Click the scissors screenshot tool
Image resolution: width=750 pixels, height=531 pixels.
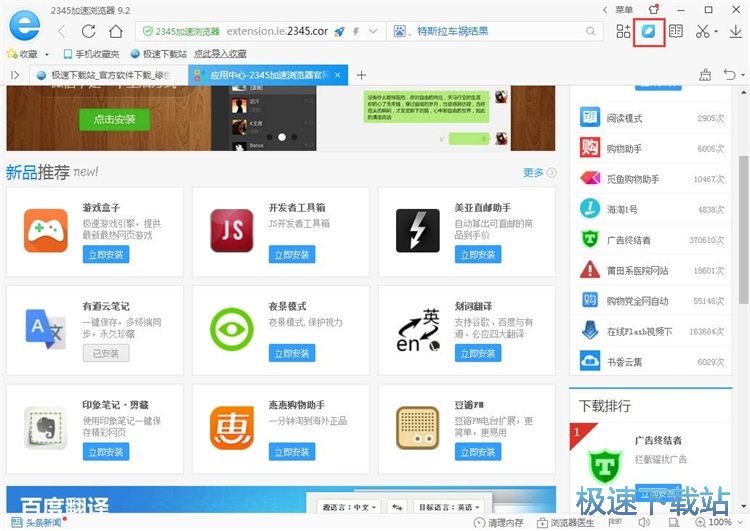[702, 32]
